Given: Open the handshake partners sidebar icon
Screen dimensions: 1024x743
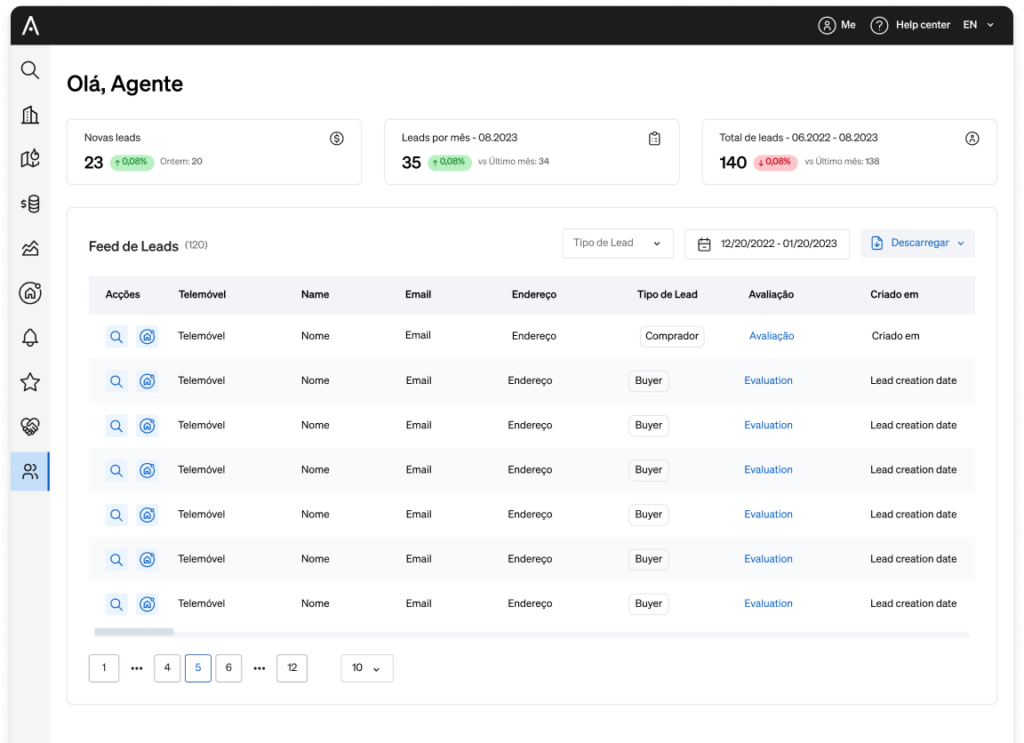Looking at the screenshot, I should [30, 426].
